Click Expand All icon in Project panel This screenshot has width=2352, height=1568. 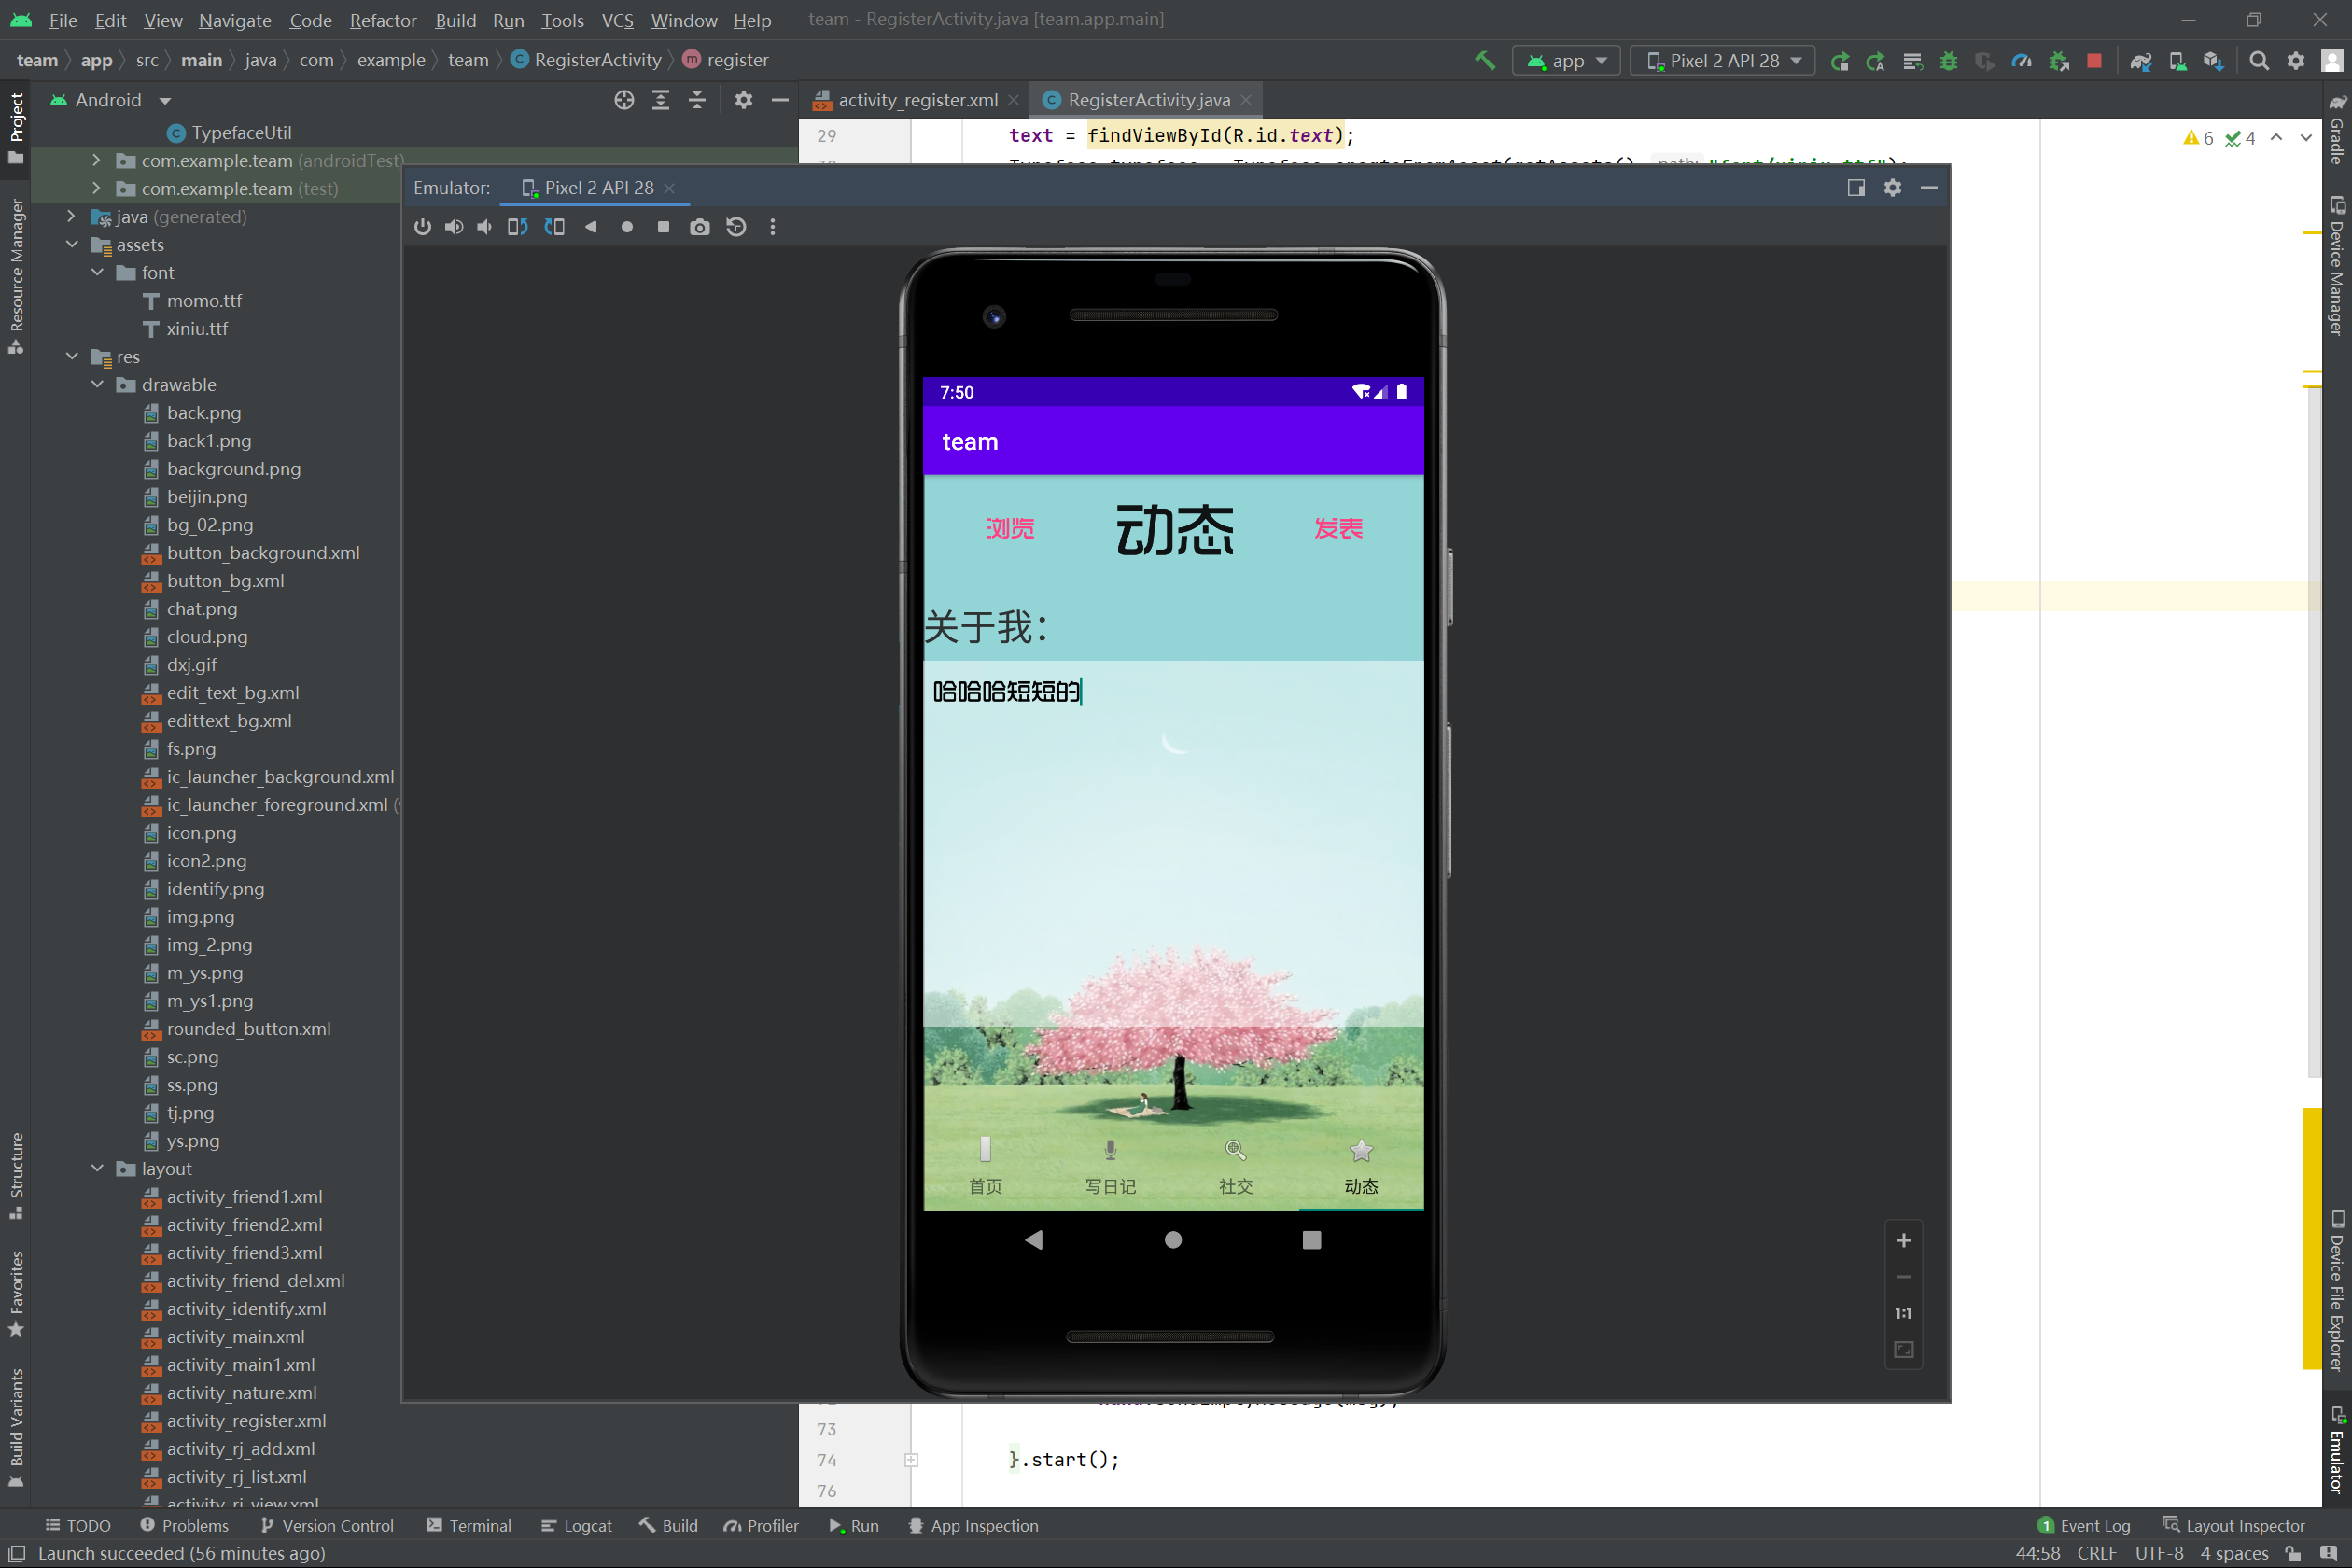click(661, 100)
